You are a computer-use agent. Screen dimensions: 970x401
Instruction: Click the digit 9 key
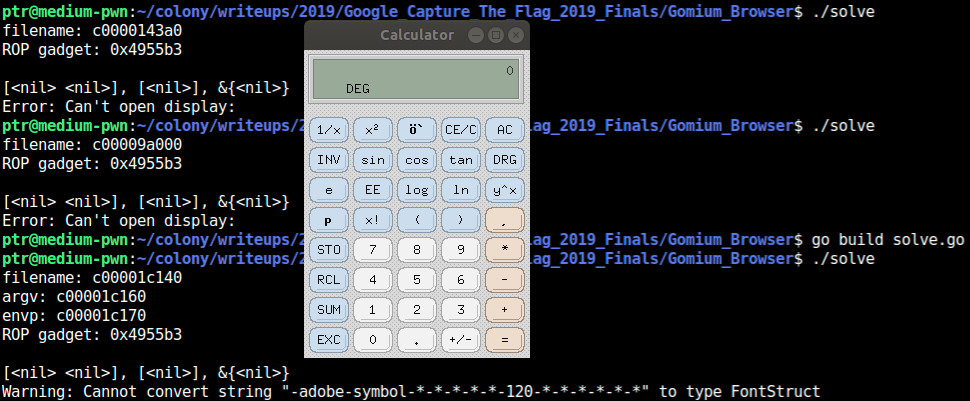pyautogui.click(x=461, y=249)
